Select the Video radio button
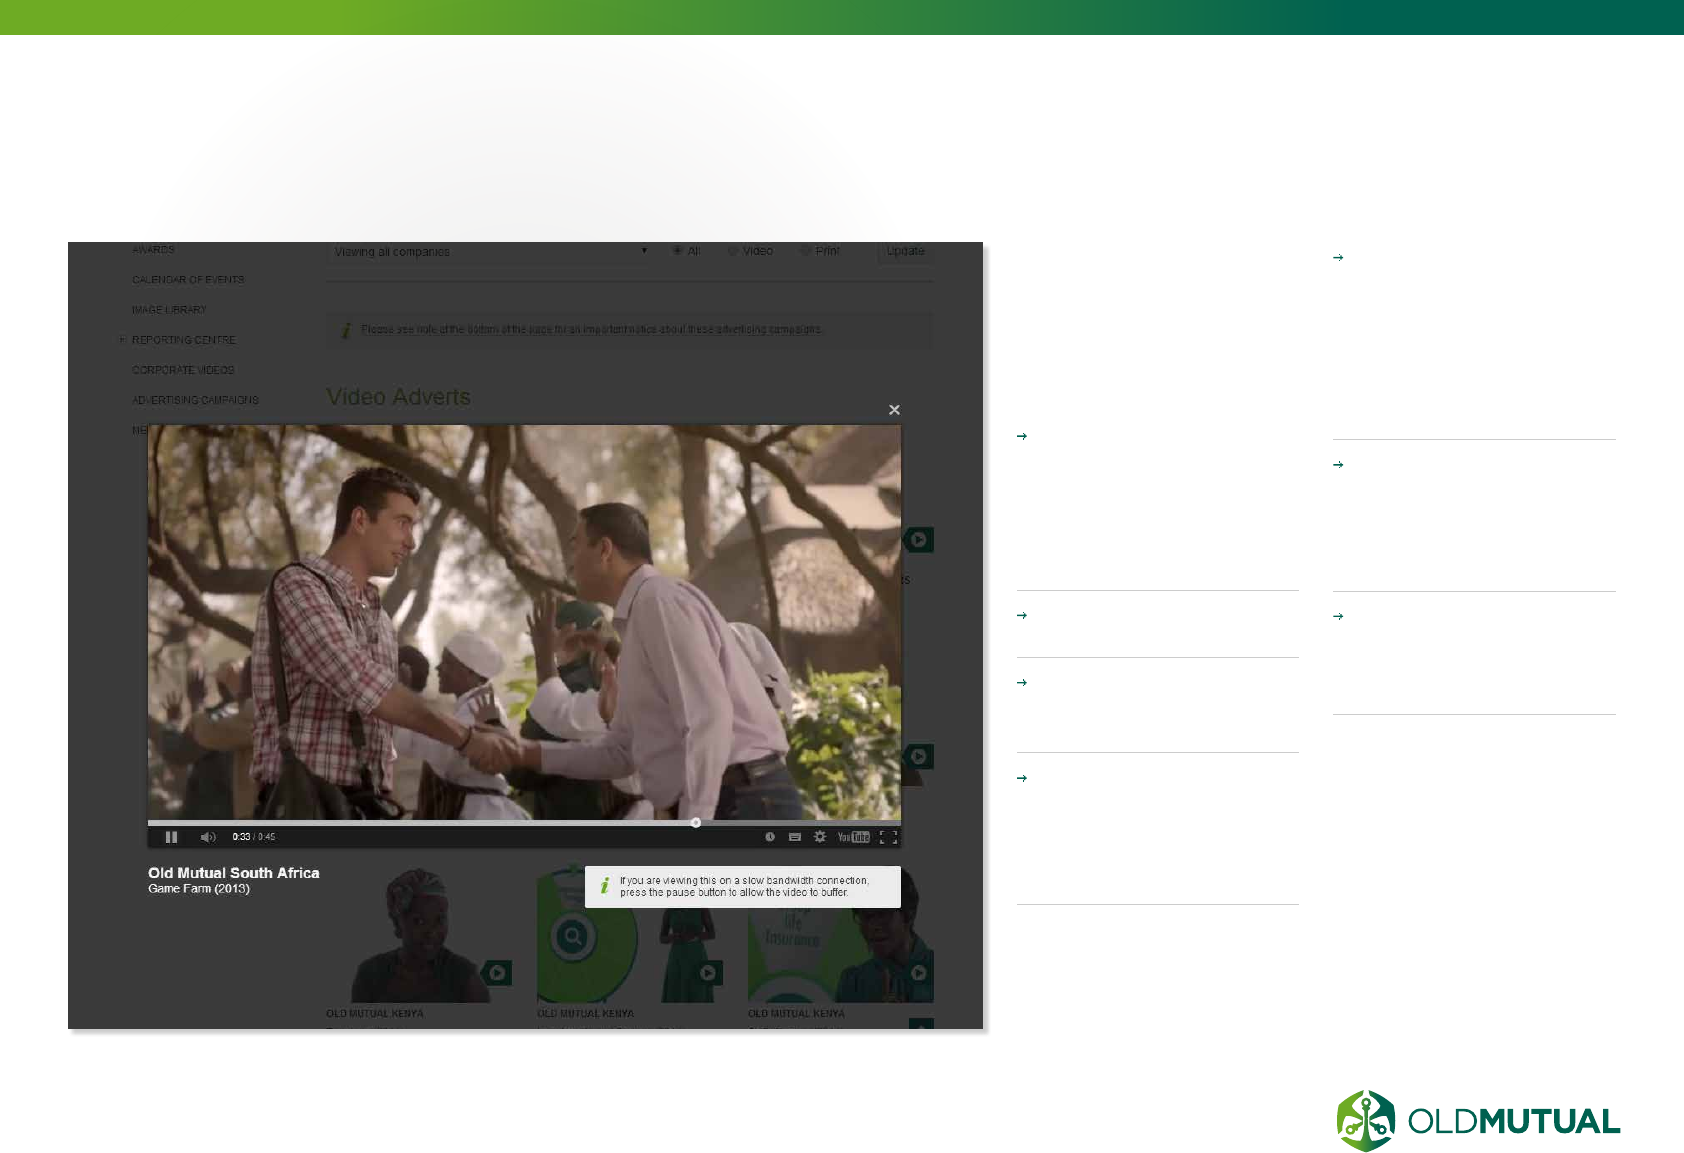The width and height of the screenshot is (1684, 1153). pyautogui.click(x=733, y=251)
